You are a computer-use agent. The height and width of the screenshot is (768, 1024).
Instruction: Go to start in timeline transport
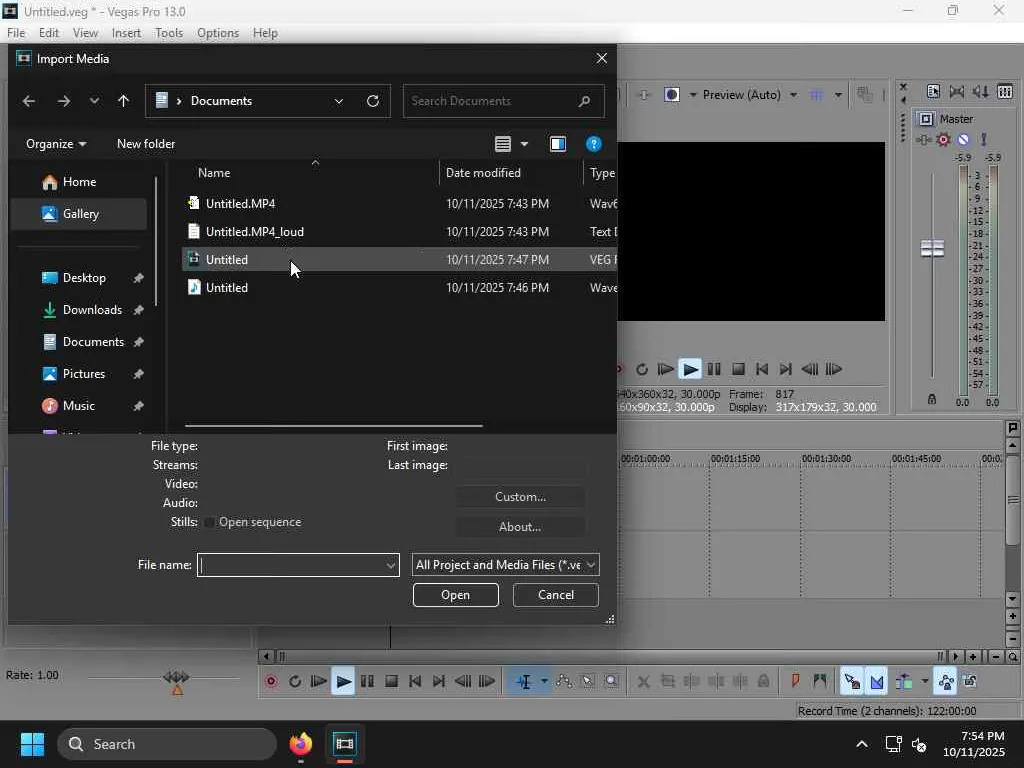[x=415, y=682]
